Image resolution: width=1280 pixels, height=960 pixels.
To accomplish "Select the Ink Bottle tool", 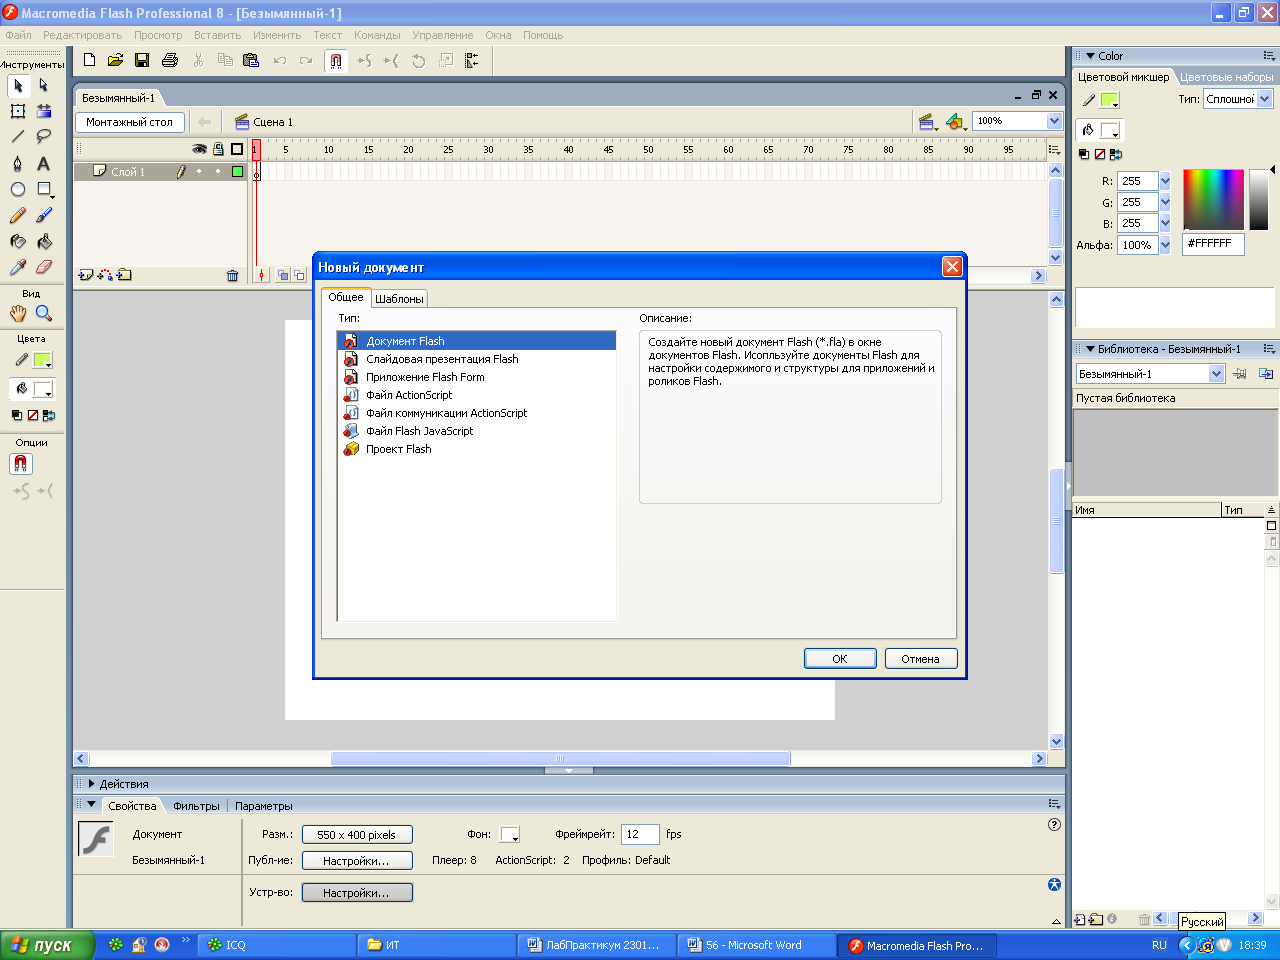I will (18, 241).
